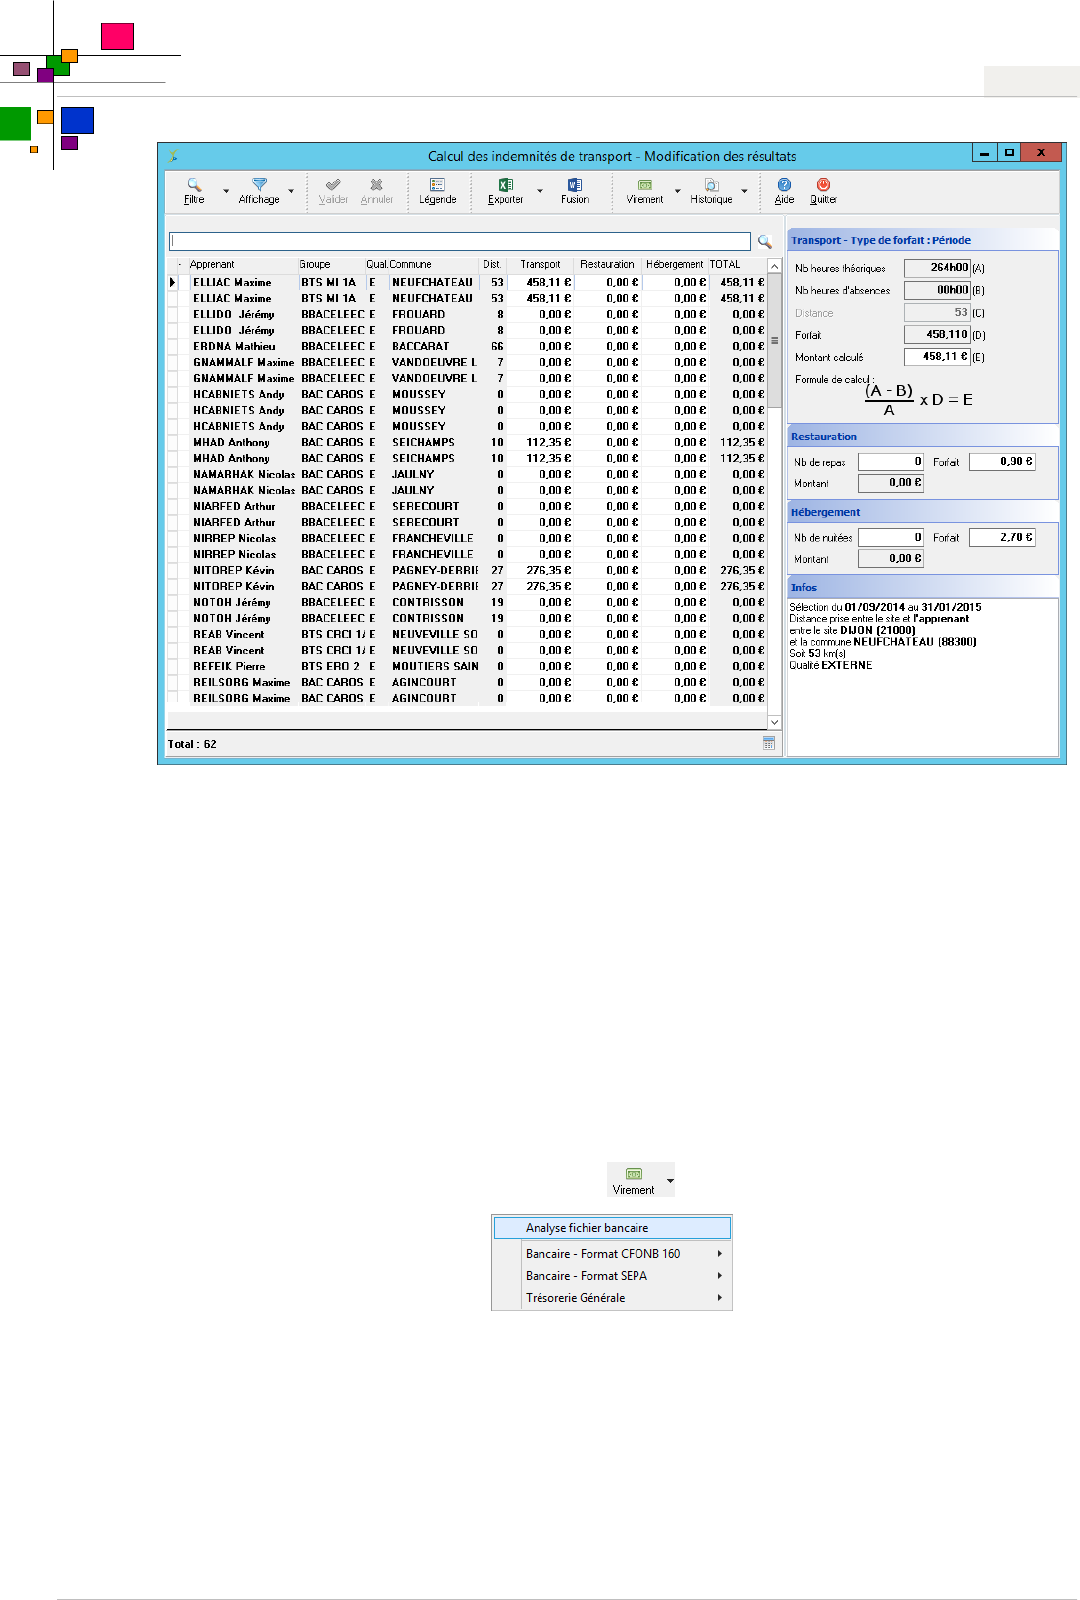The height and width of the screenshot is (1600, 1080).
Task: Sort by Groupe column header
Action: [x=331, y=264]
